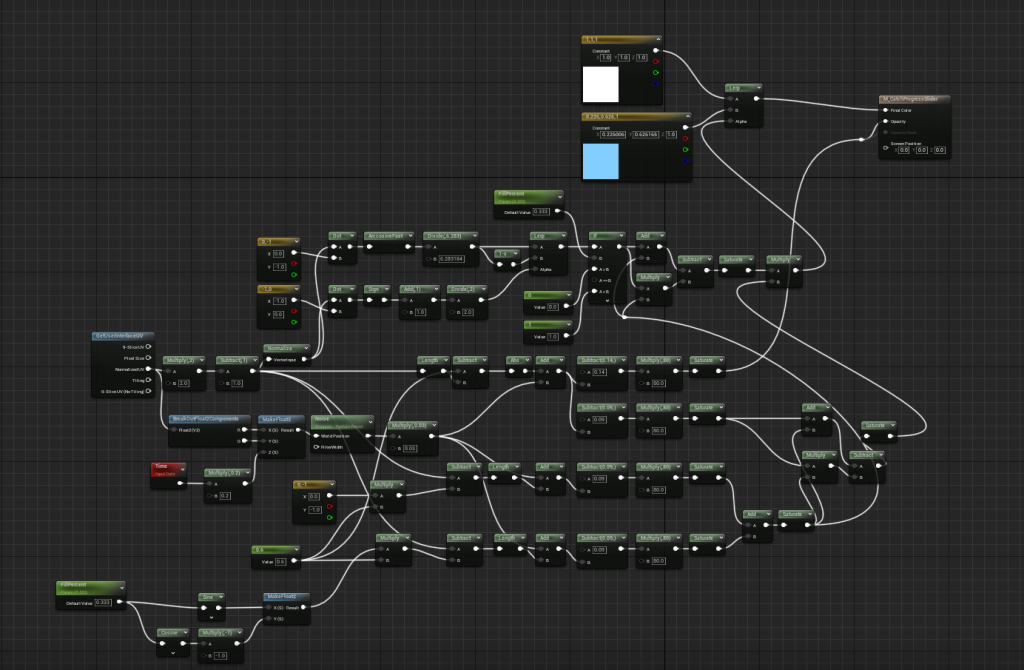Screen dimensions: 1024x670
Task: Click the Noise node FilterWidth input pin
Action: [x=315, y=447]
